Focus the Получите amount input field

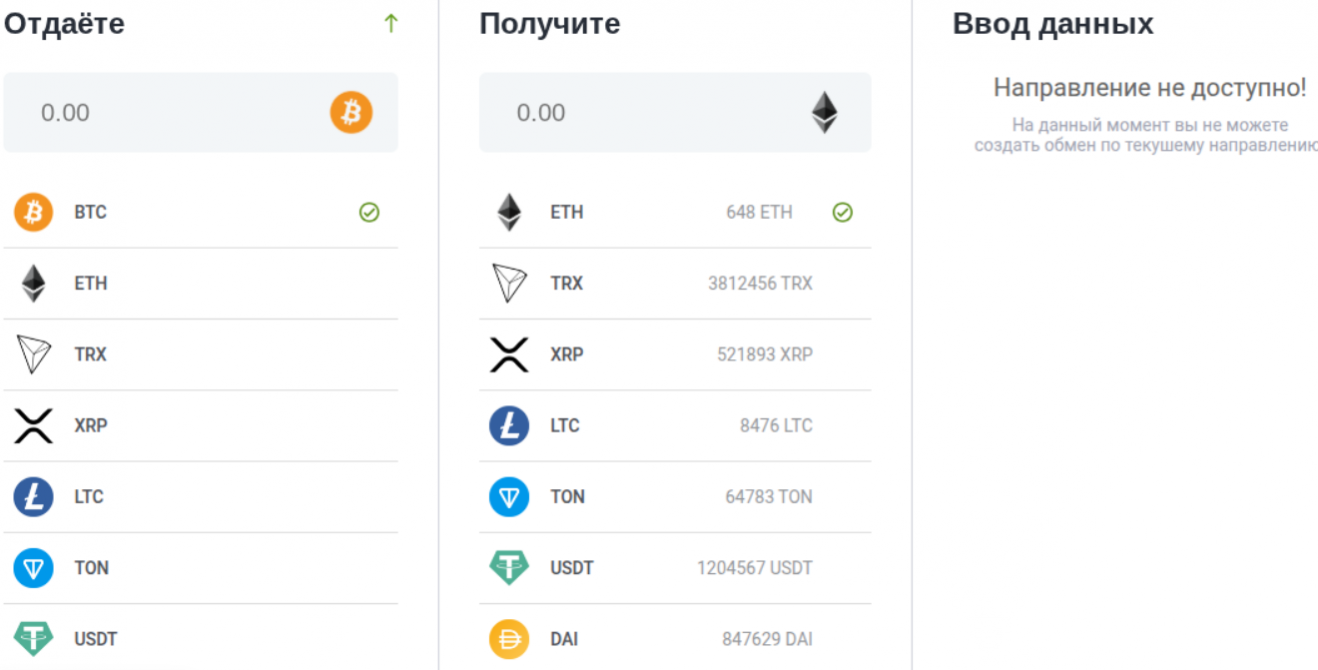point(675,112)
